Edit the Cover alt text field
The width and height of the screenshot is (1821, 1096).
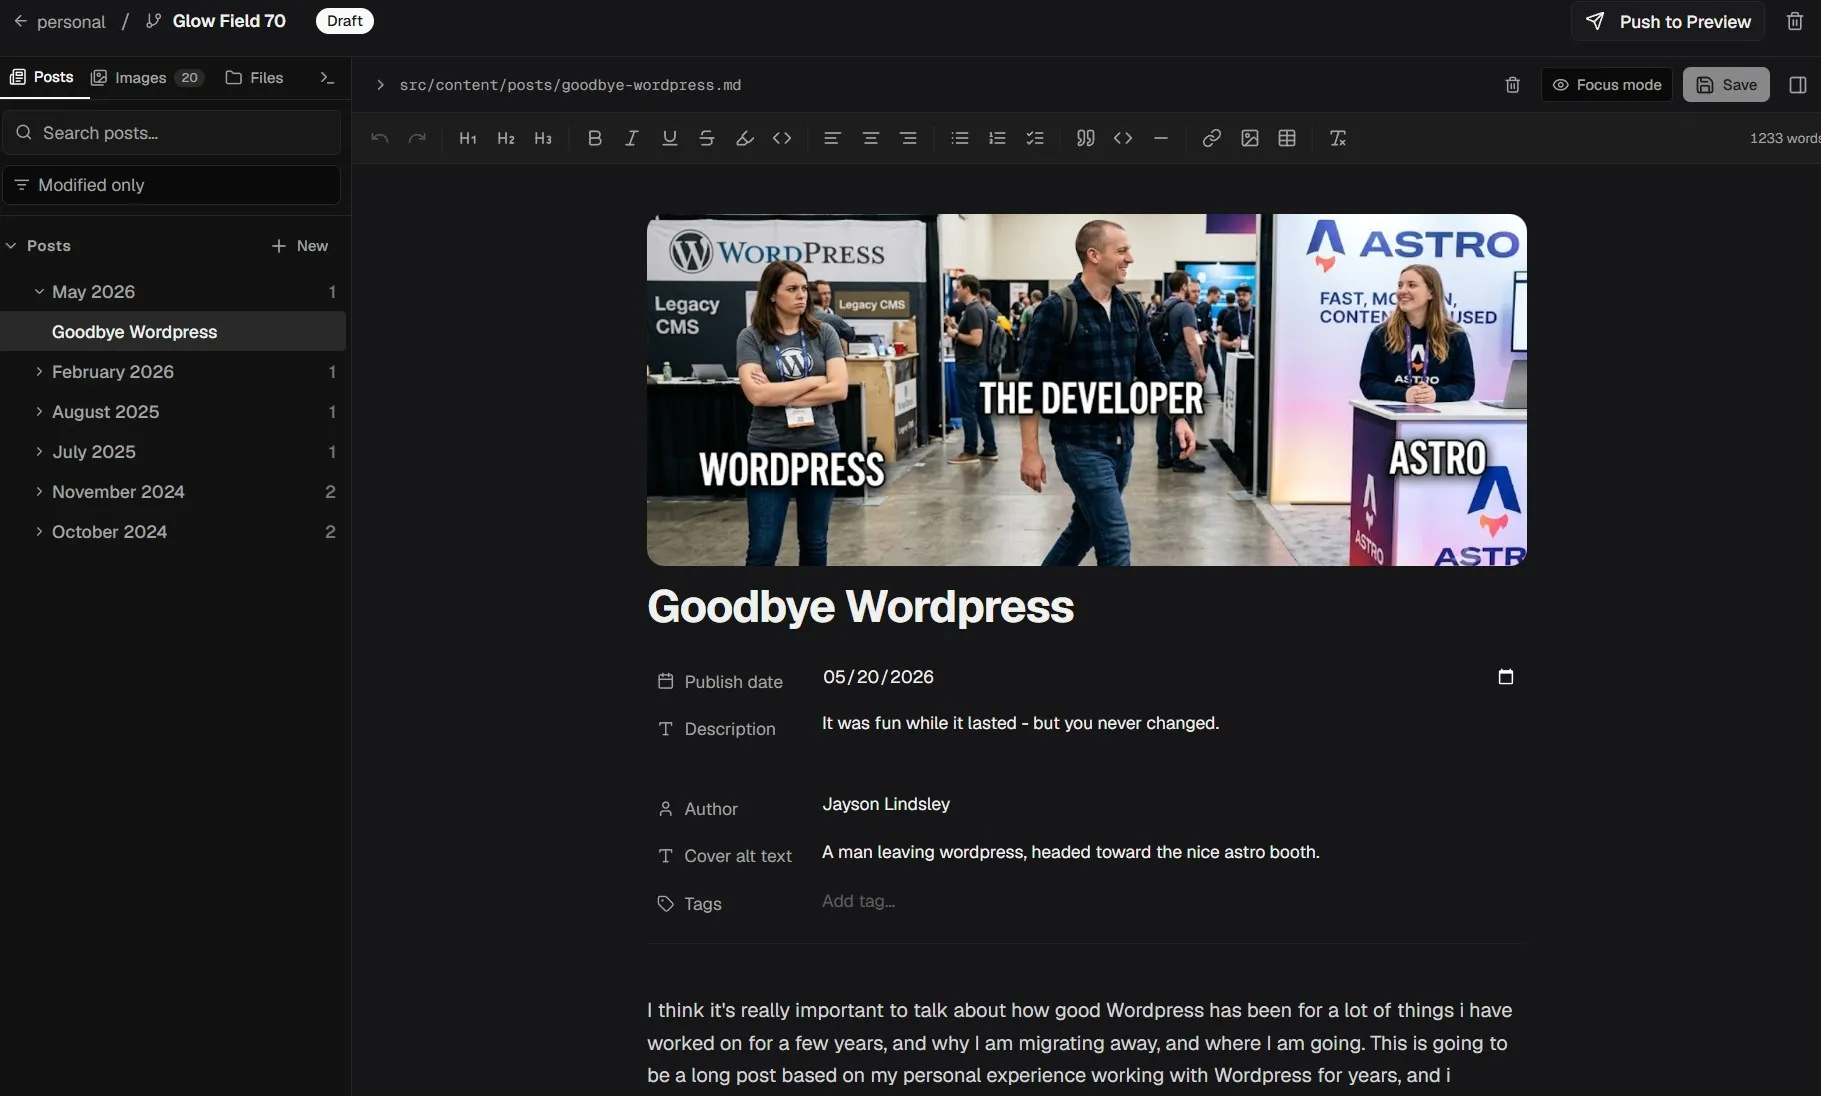pyautogui.click(x=1071, y=852)
